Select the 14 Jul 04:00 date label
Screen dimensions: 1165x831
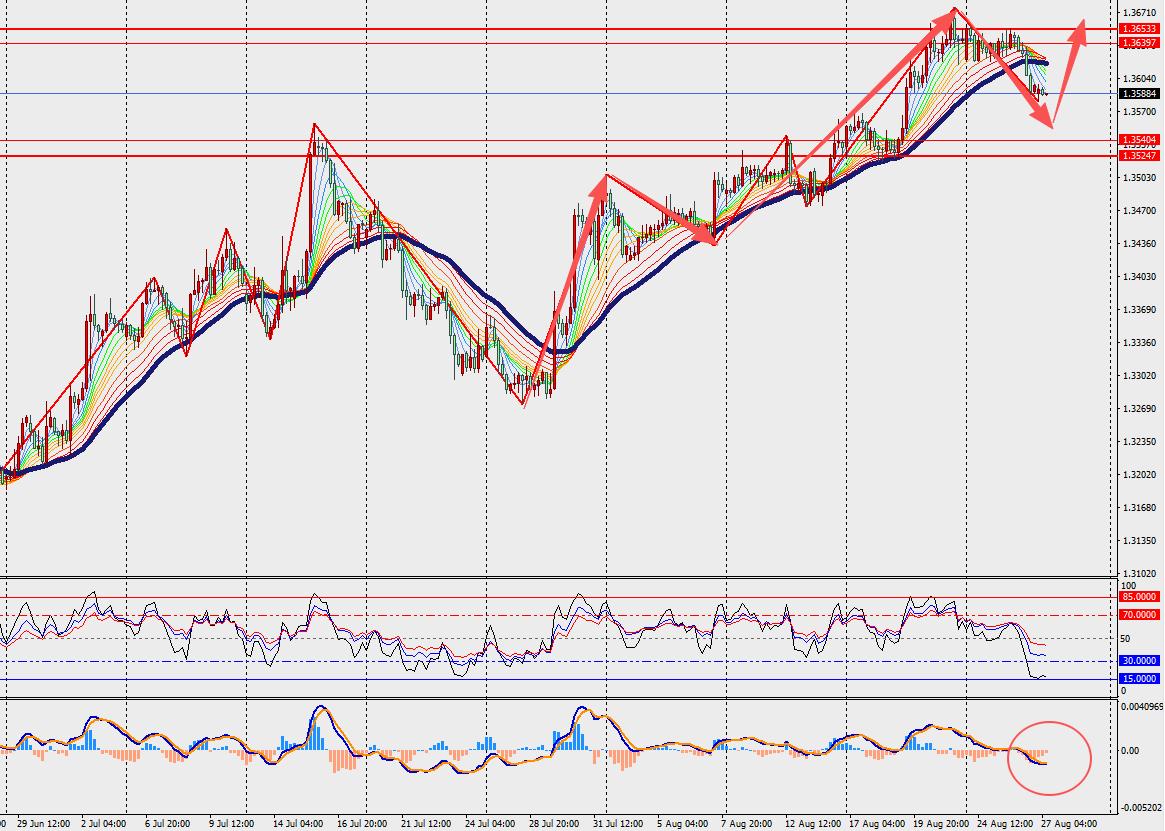point(298,824)
